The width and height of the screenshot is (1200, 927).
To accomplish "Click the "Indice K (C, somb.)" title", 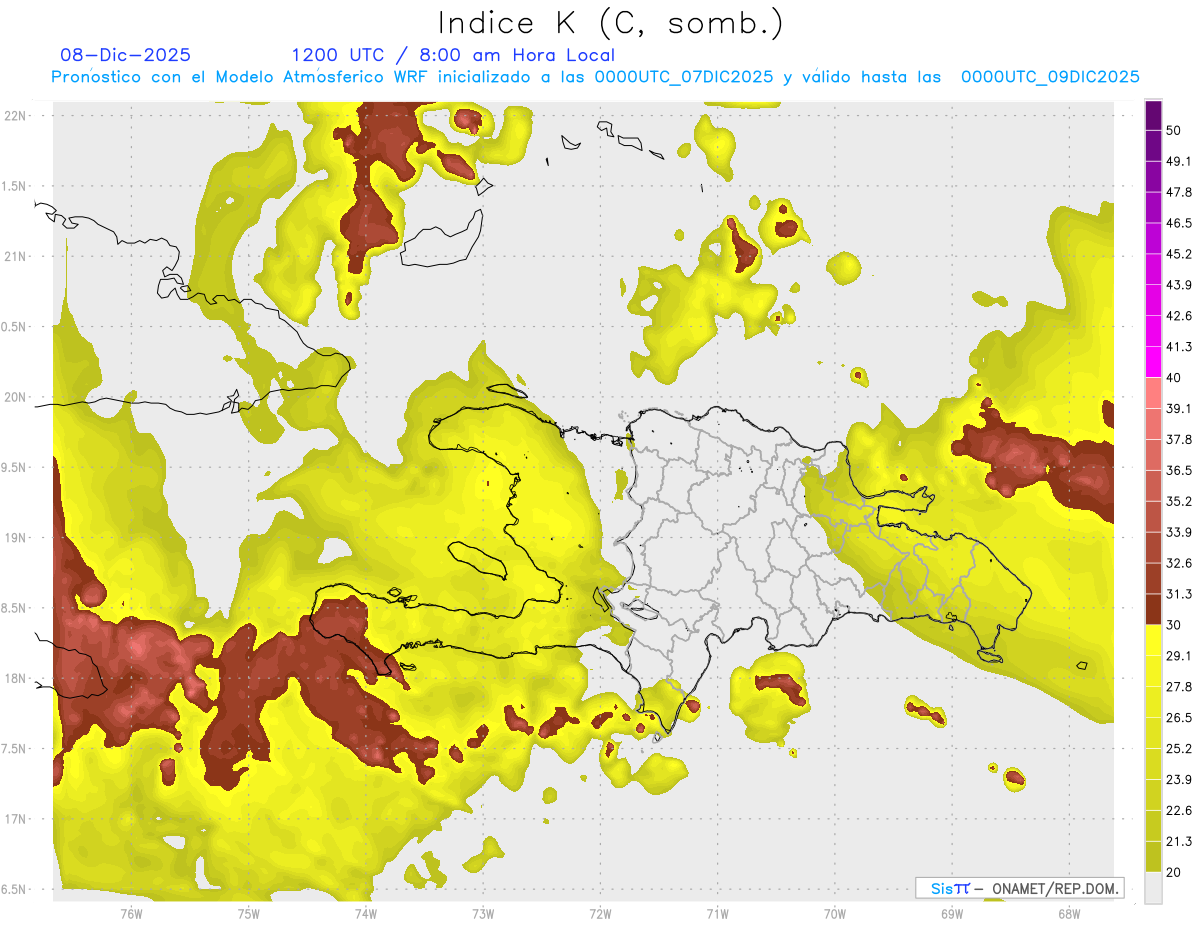I will click(x=611, y=24).
